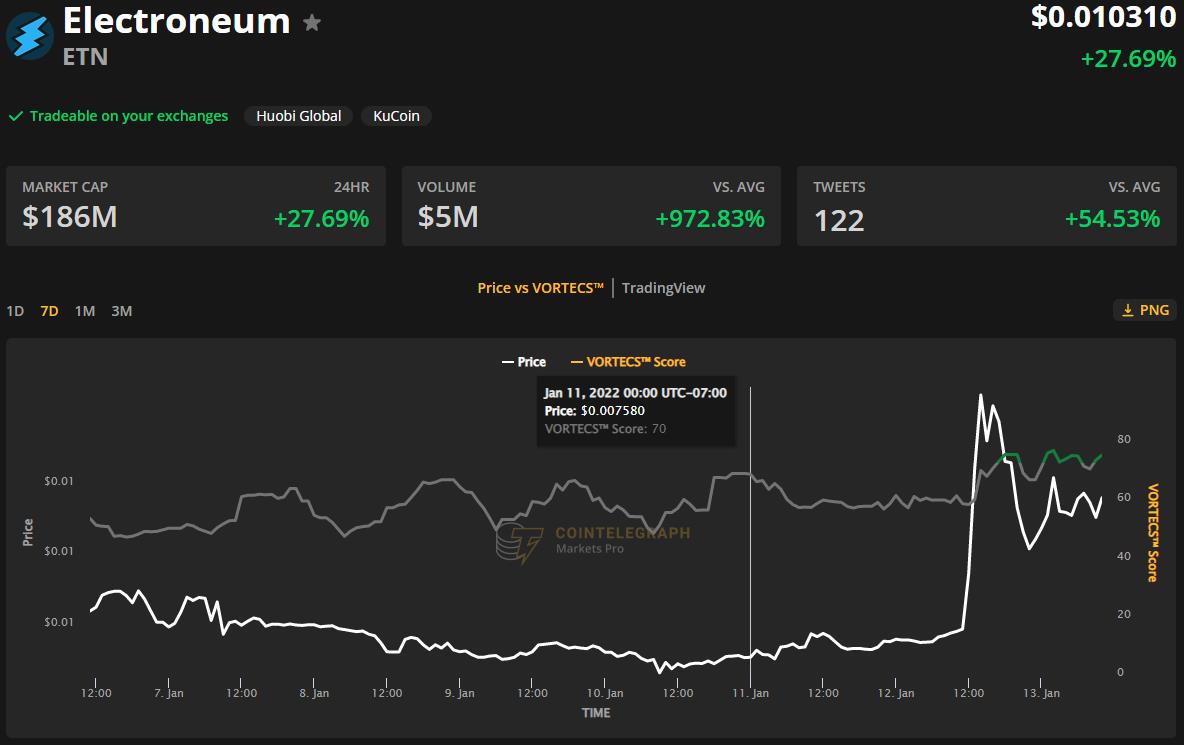Click the 10. Jan tick on time axis

(x=605, y=693)
